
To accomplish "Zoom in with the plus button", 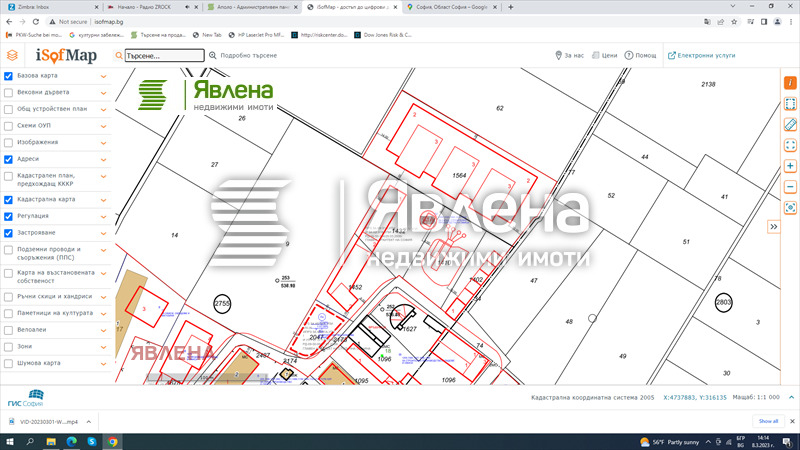I will 790,166.
